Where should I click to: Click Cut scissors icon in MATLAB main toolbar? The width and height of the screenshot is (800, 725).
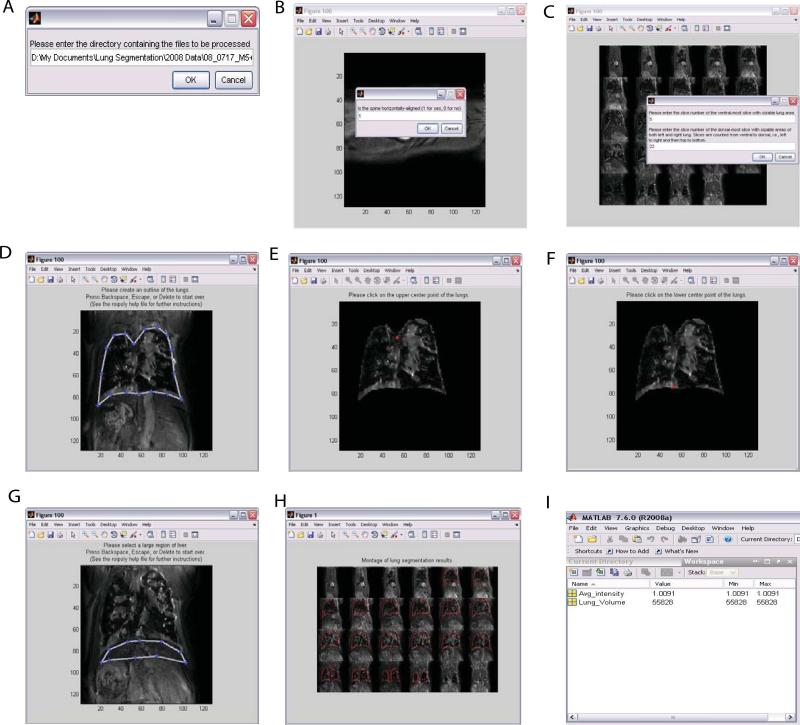[x=610, y=539]
